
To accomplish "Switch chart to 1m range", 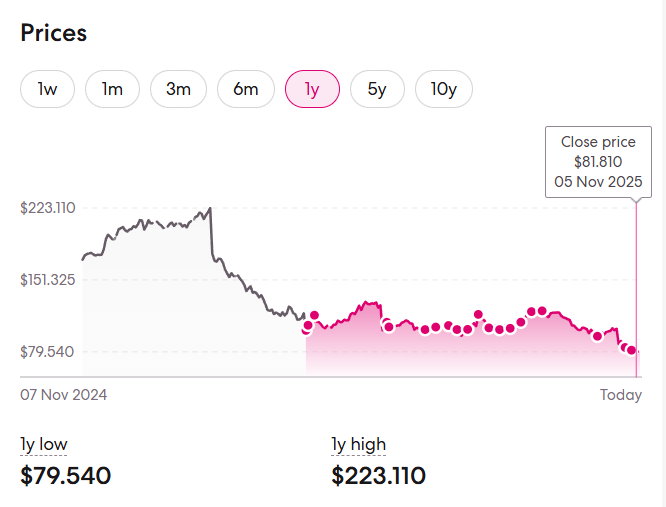I will click(x=112, y=89).
